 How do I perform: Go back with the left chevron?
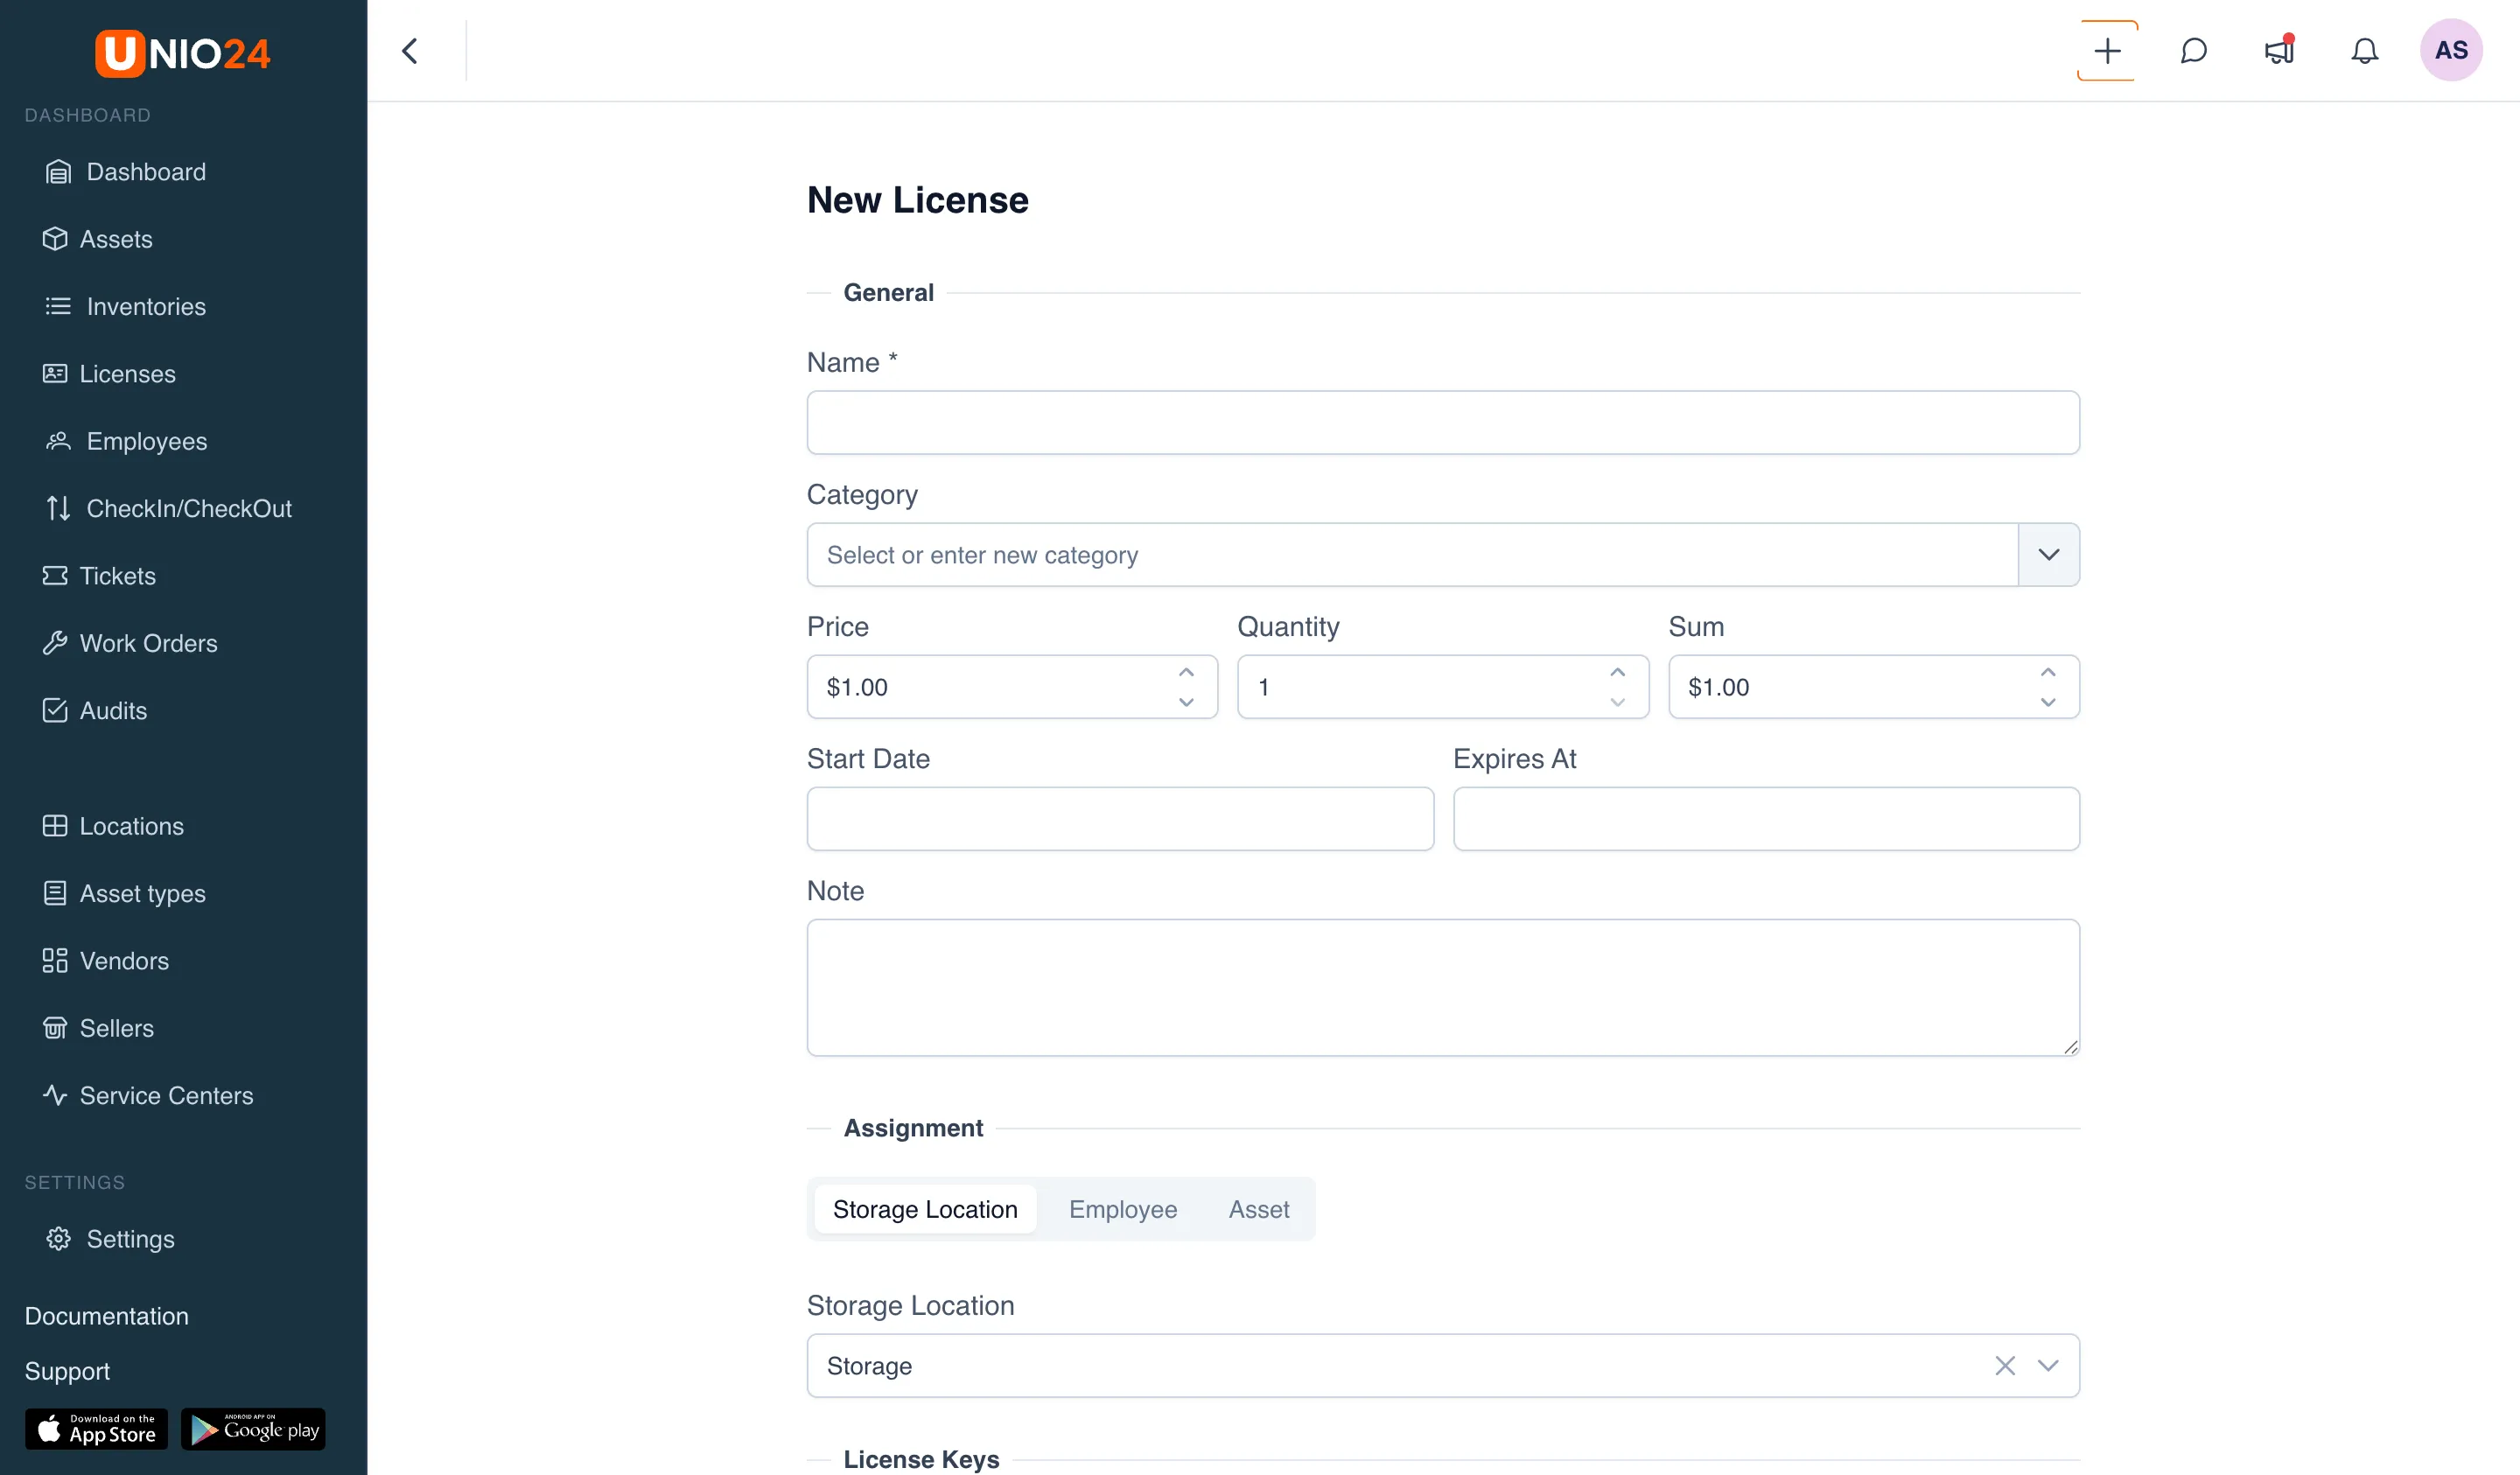(x=410, y=51)
